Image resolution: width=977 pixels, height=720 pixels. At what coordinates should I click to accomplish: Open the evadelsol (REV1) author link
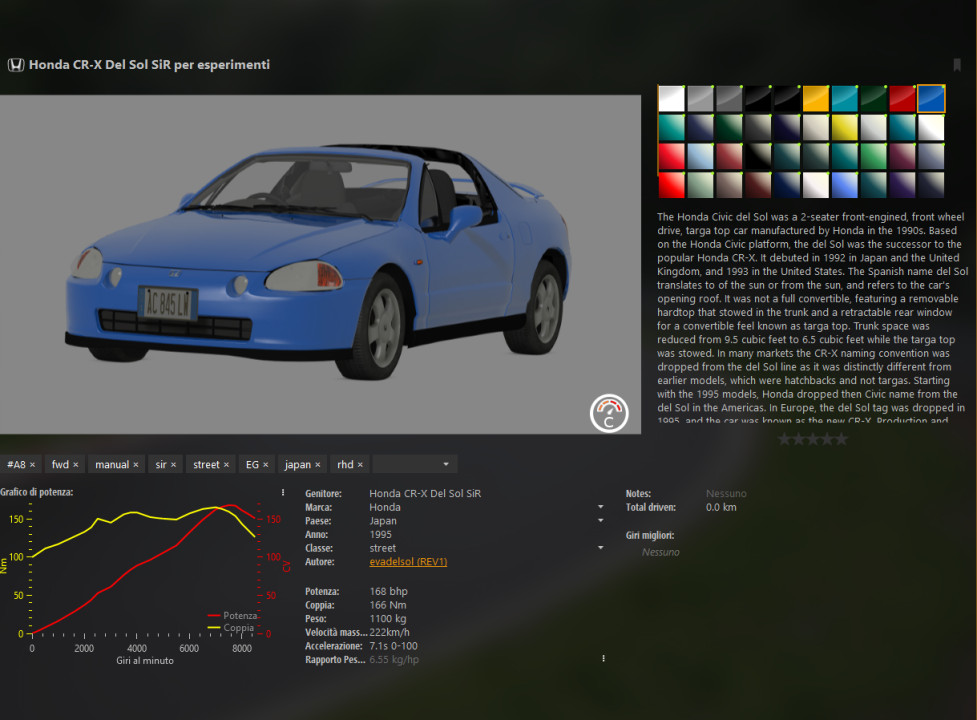click(408, 562)
